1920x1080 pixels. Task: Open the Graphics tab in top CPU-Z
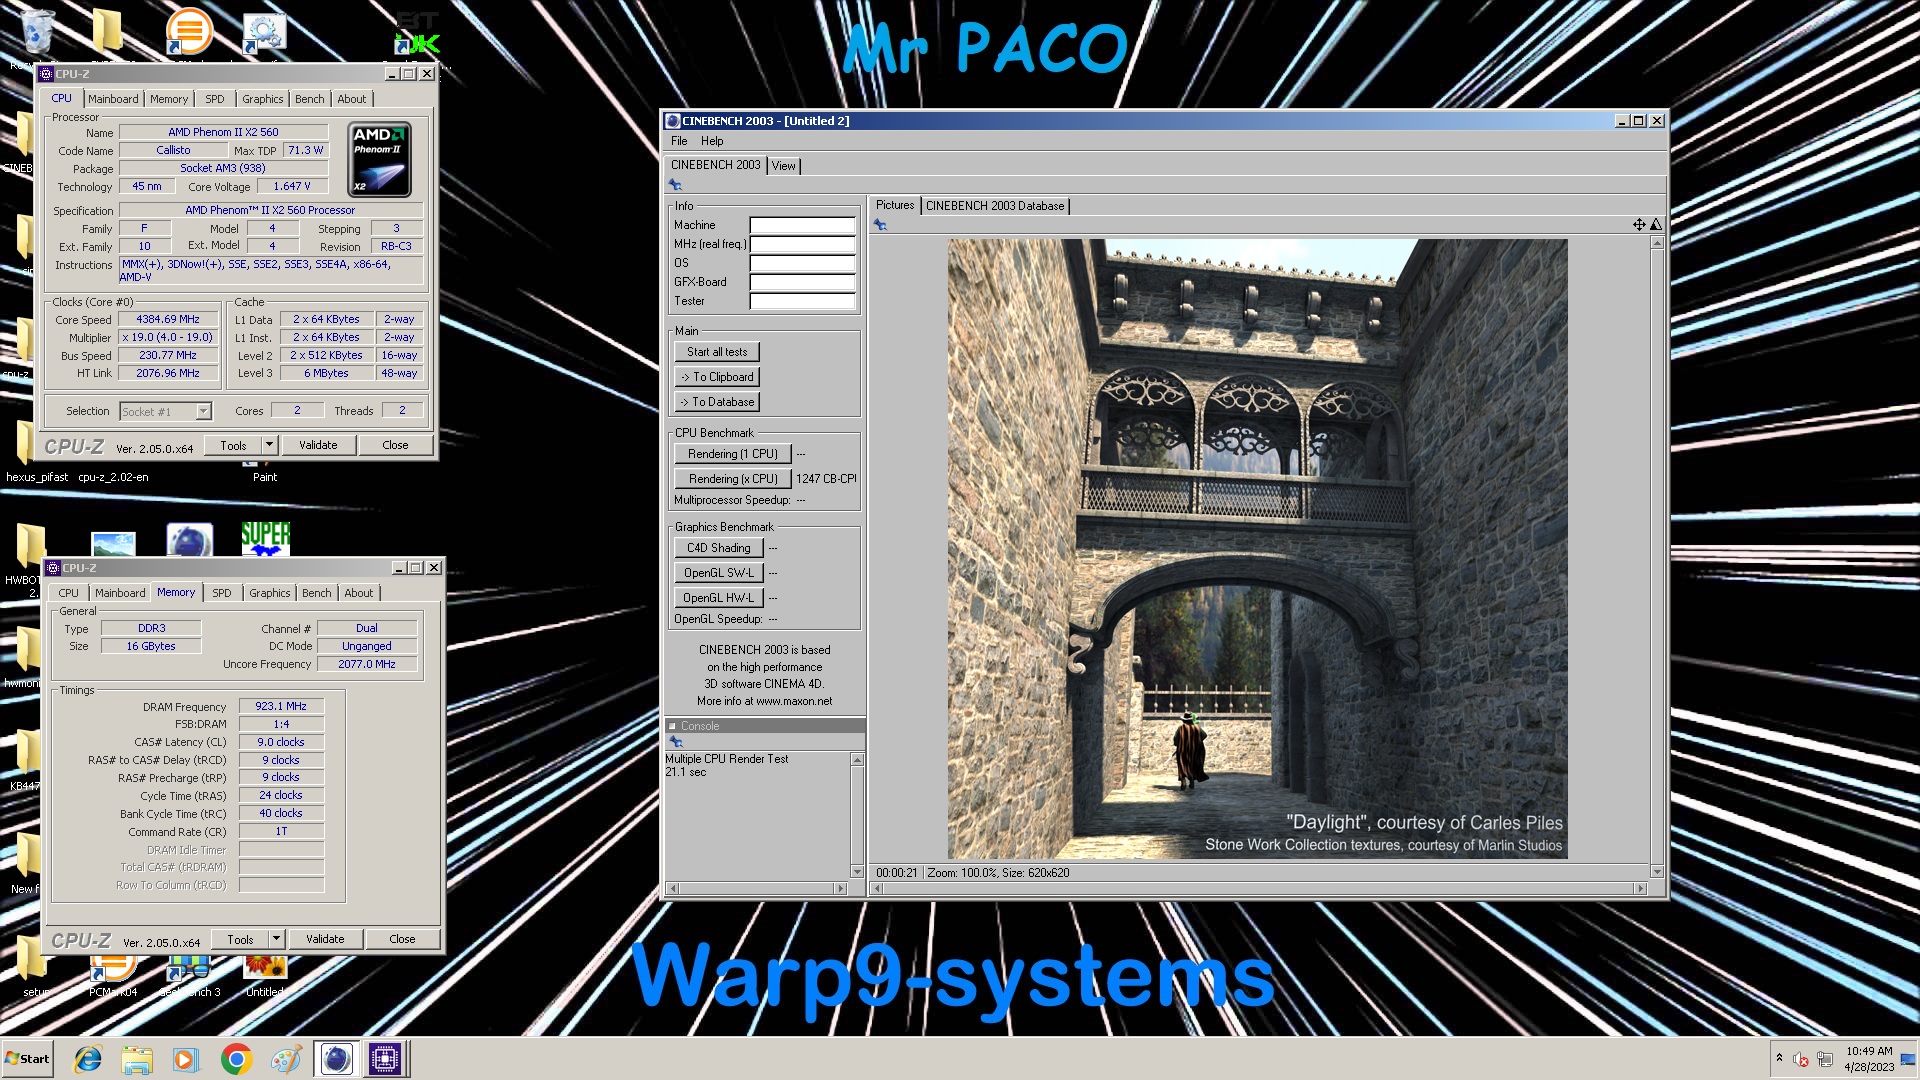pyautogui.click(x=263, y=99)
